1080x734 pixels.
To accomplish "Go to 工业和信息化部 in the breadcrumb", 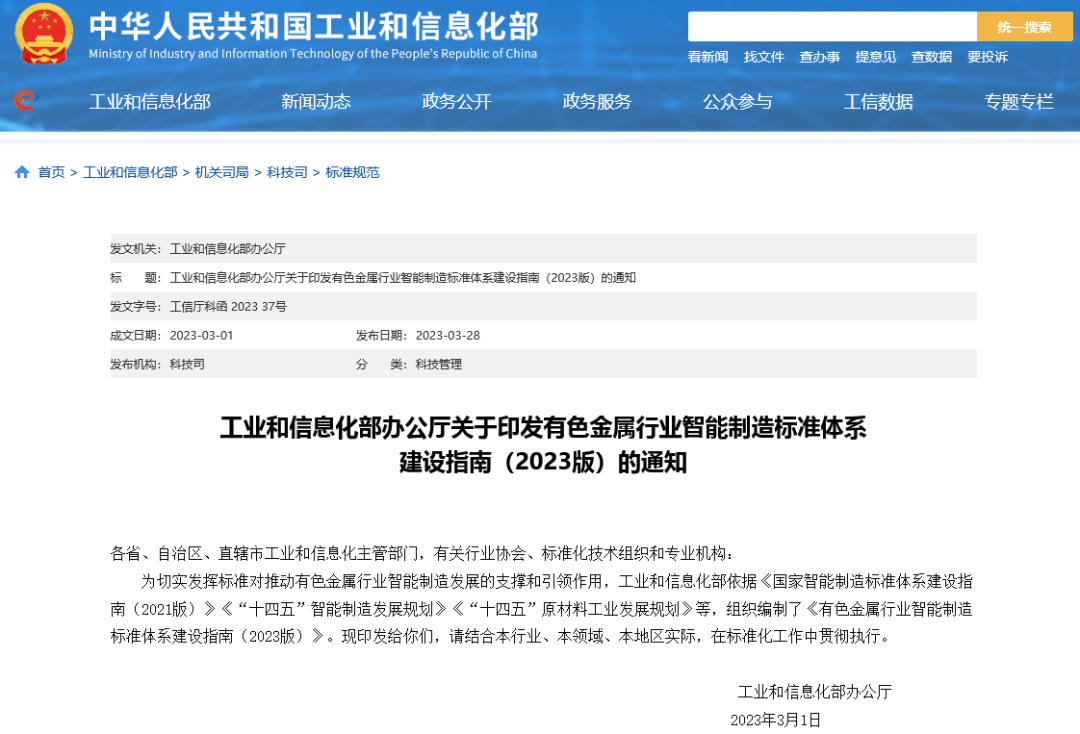I will pyautogui.click(x=130, y=172).
